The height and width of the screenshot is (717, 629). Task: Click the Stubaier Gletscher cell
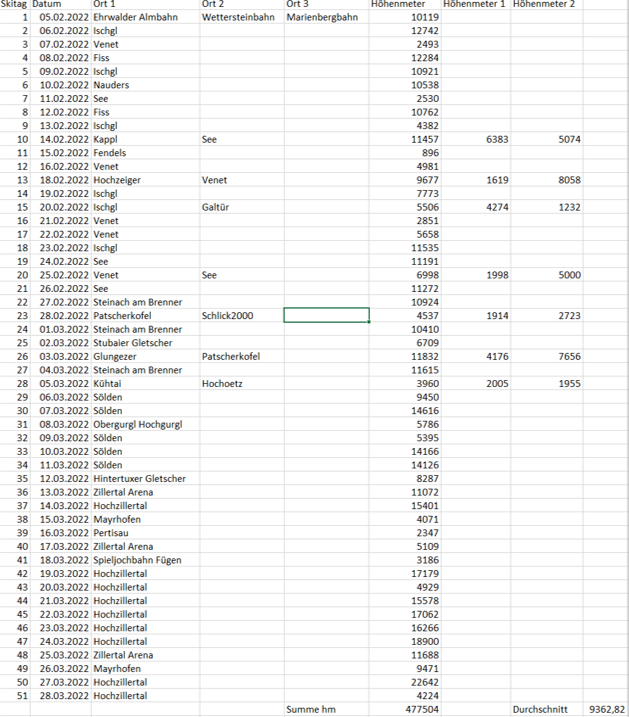point(133,343)
